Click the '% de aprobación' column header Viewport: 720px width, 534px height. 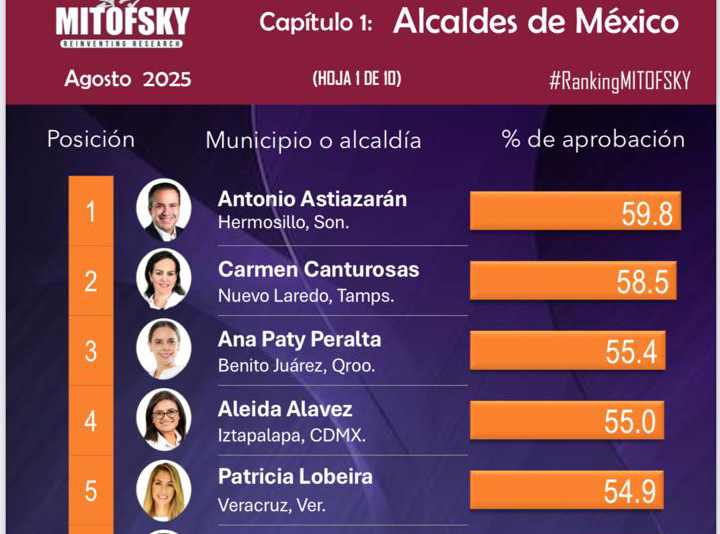pyautogui.click(x=593, y=139)
